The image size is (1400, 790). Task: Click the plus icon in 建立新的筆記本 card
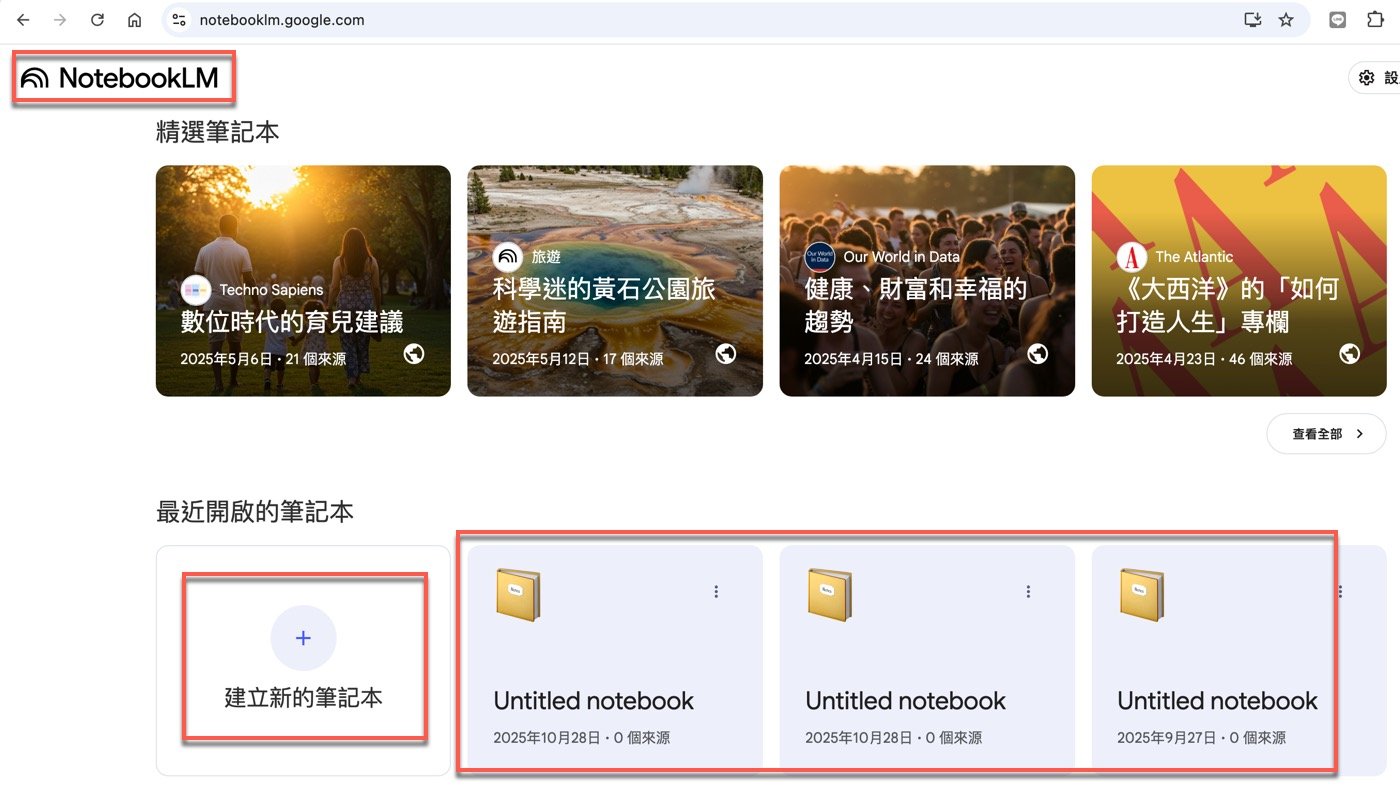point(303,637)
